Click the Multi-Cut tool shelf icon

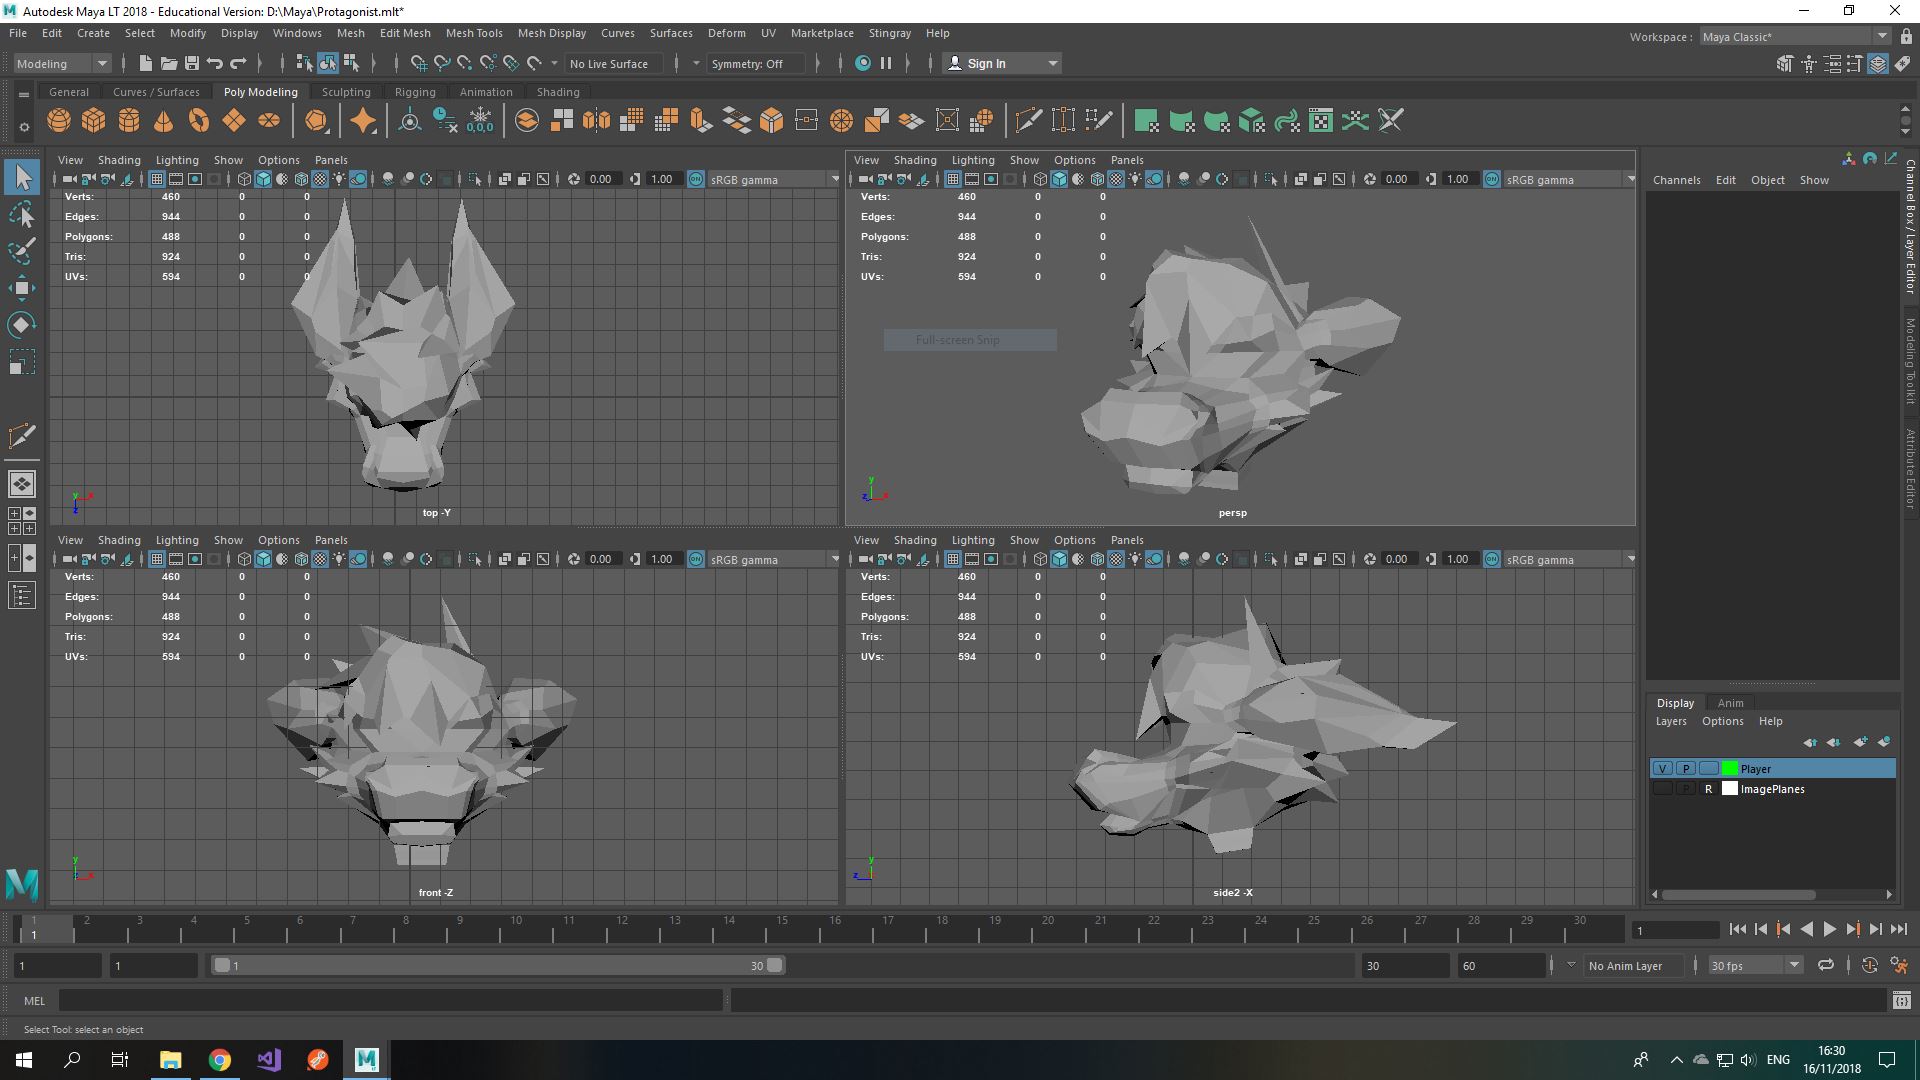pos(1028,121)
